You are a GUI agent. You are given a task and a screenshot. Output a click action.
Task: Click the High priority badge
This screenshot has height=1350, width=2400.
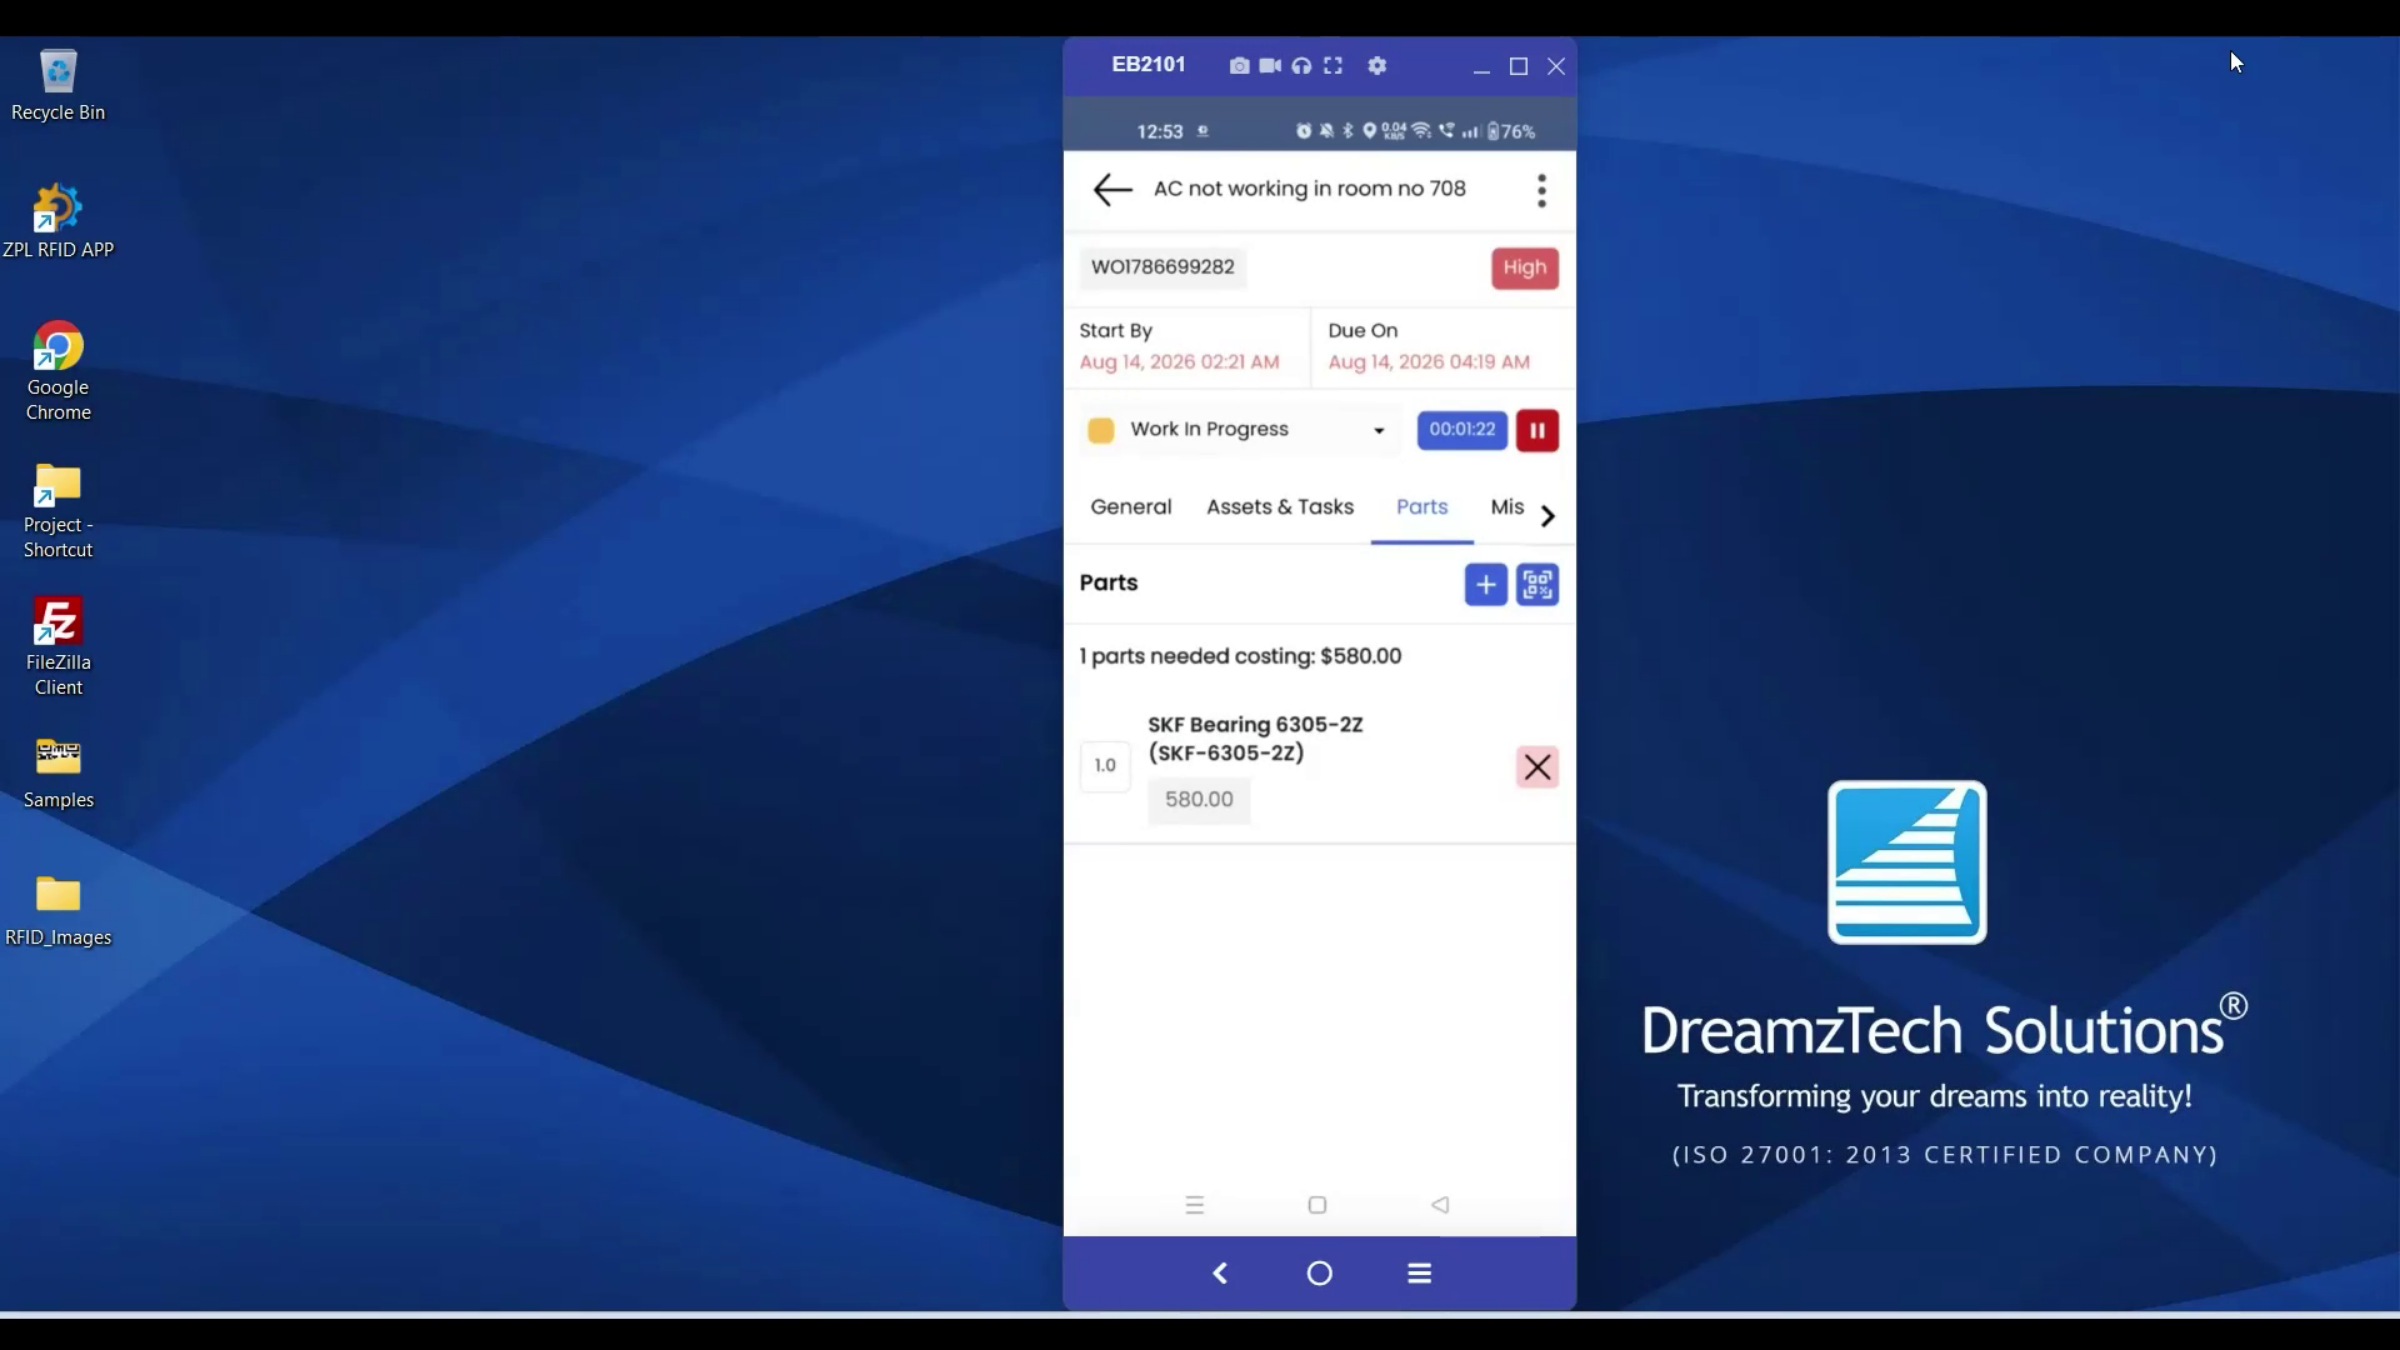1525,268
